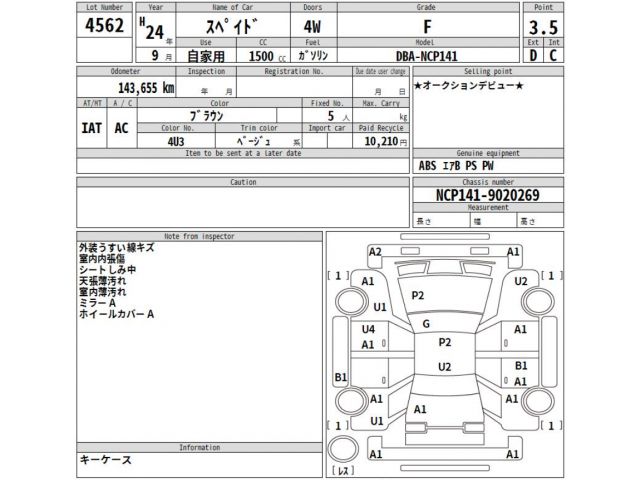Select the point score 3.5
Screen dimensions: 640x480
pos(543,27)
